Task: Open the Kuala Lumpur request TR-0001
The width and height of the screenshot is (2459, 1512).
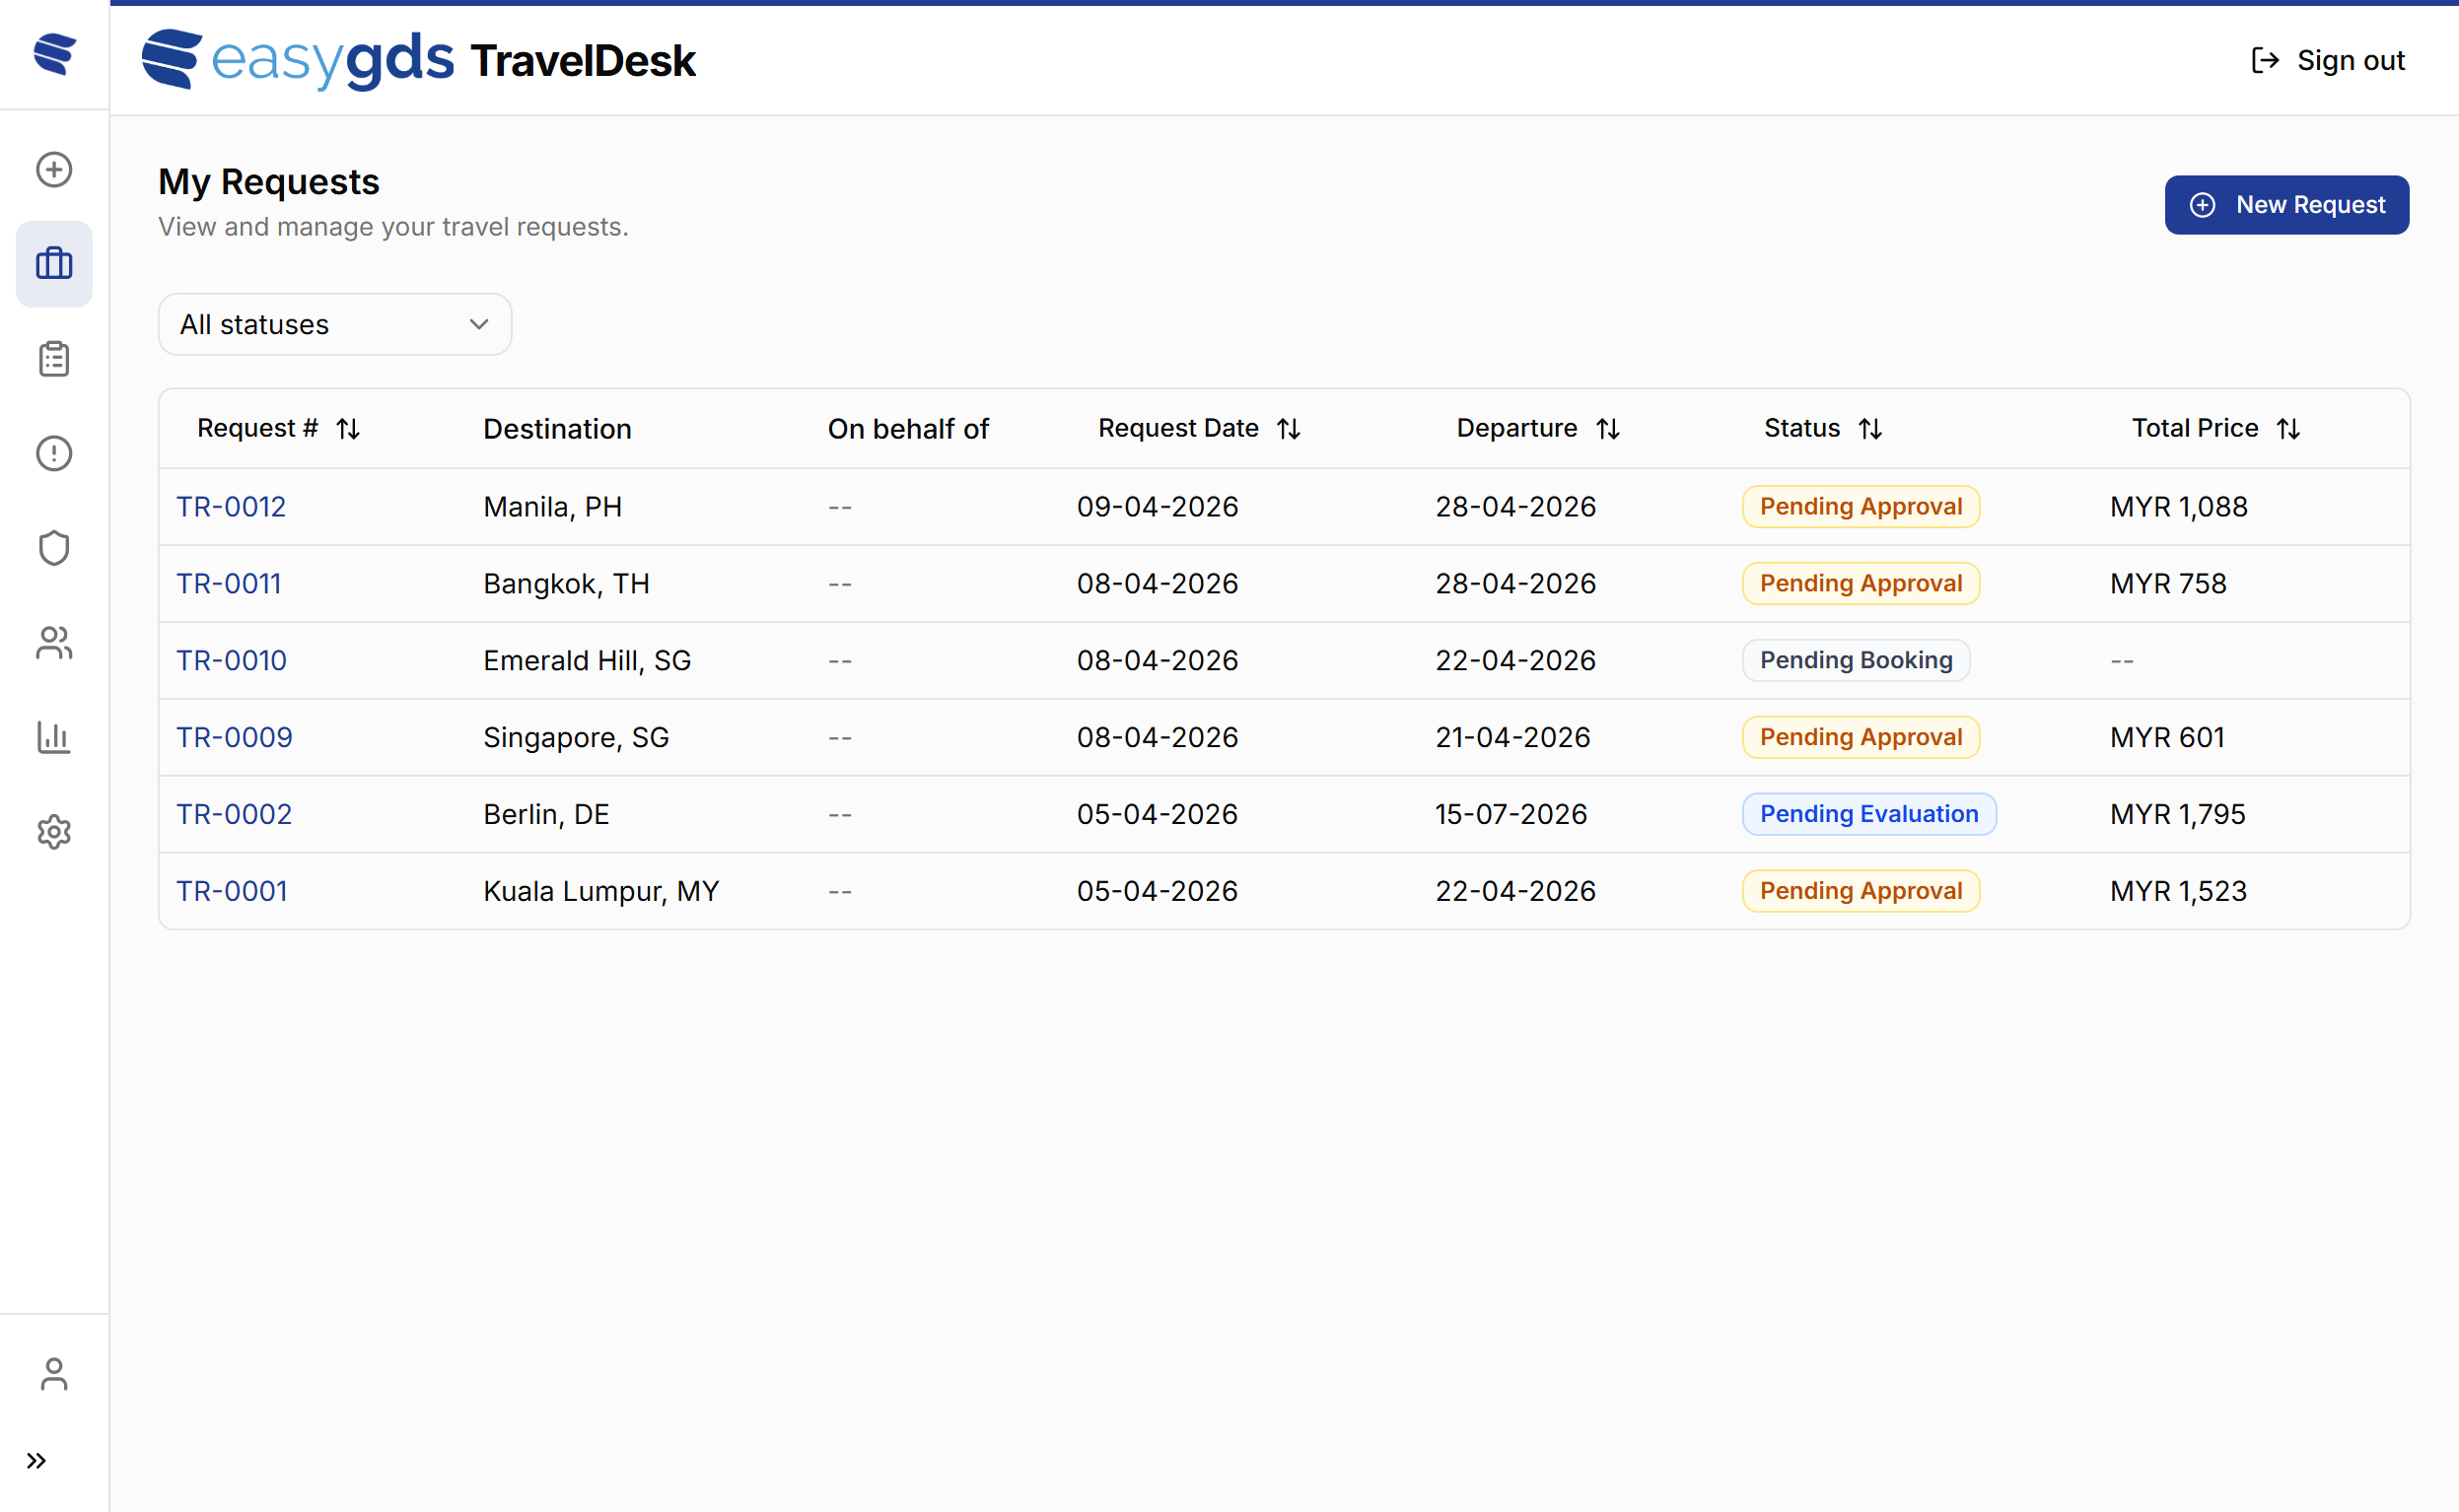Action: click(231, 890)
